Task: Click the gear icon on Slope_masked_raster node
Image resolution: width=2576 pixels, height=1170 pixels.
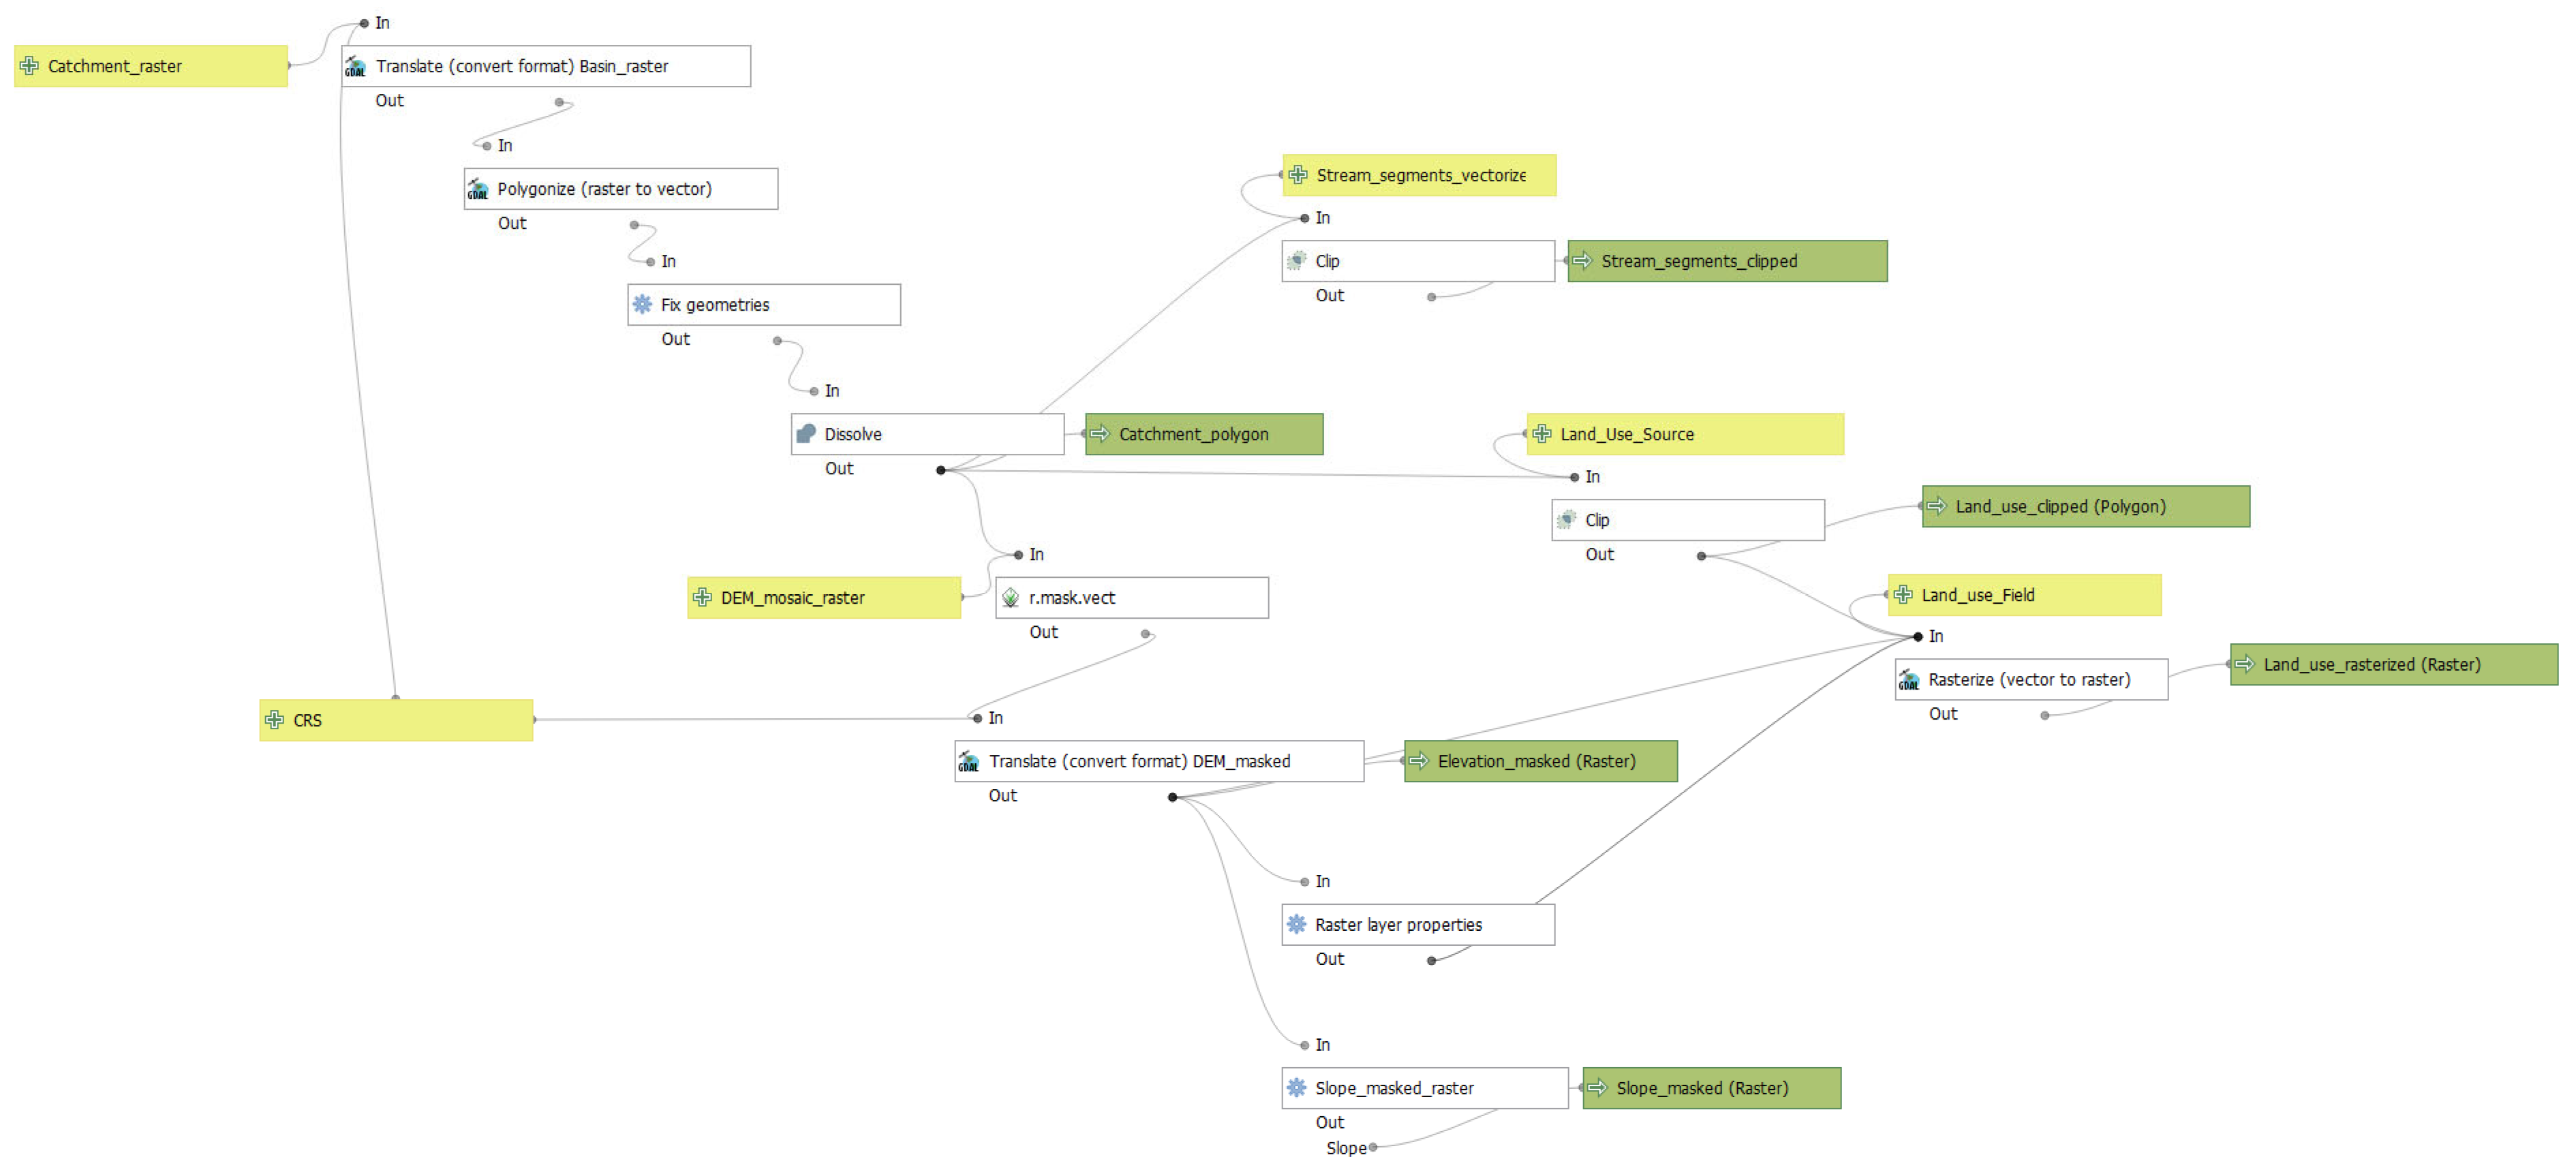Action: pyautogui.click(x=1296, y=1088)
